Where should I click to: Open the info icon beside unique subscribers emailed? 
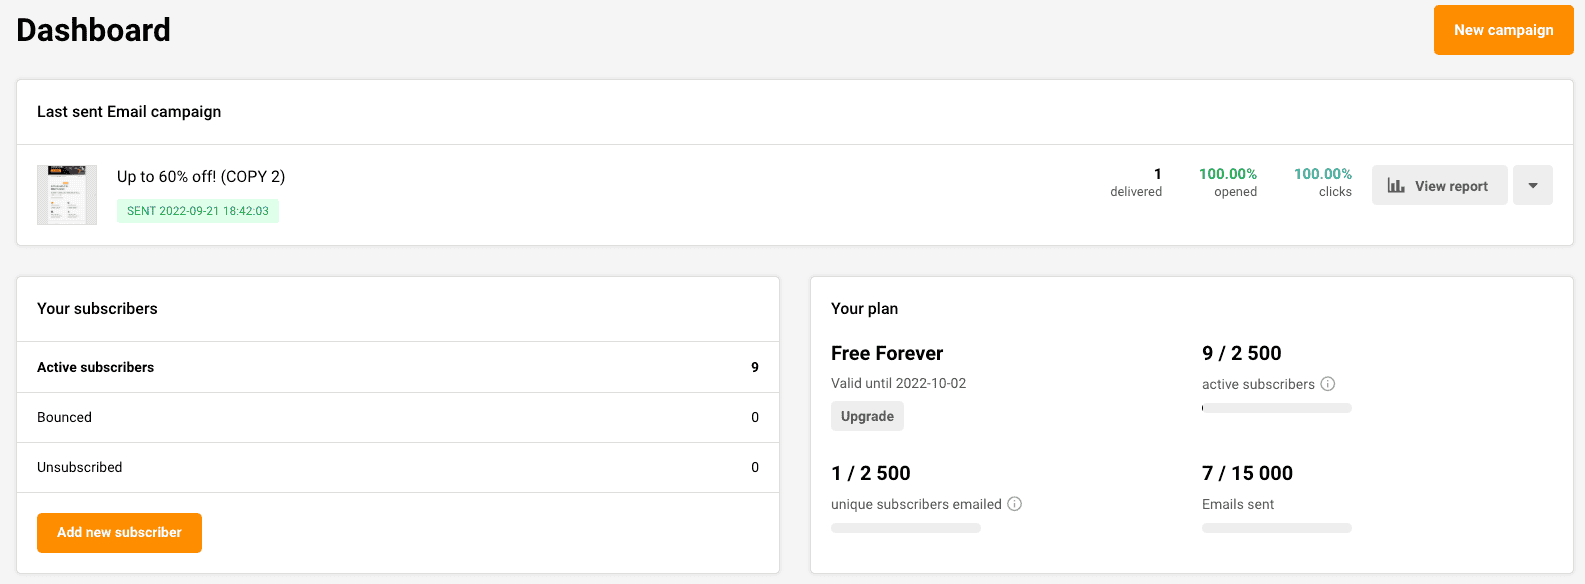(x=1015, y=504)
